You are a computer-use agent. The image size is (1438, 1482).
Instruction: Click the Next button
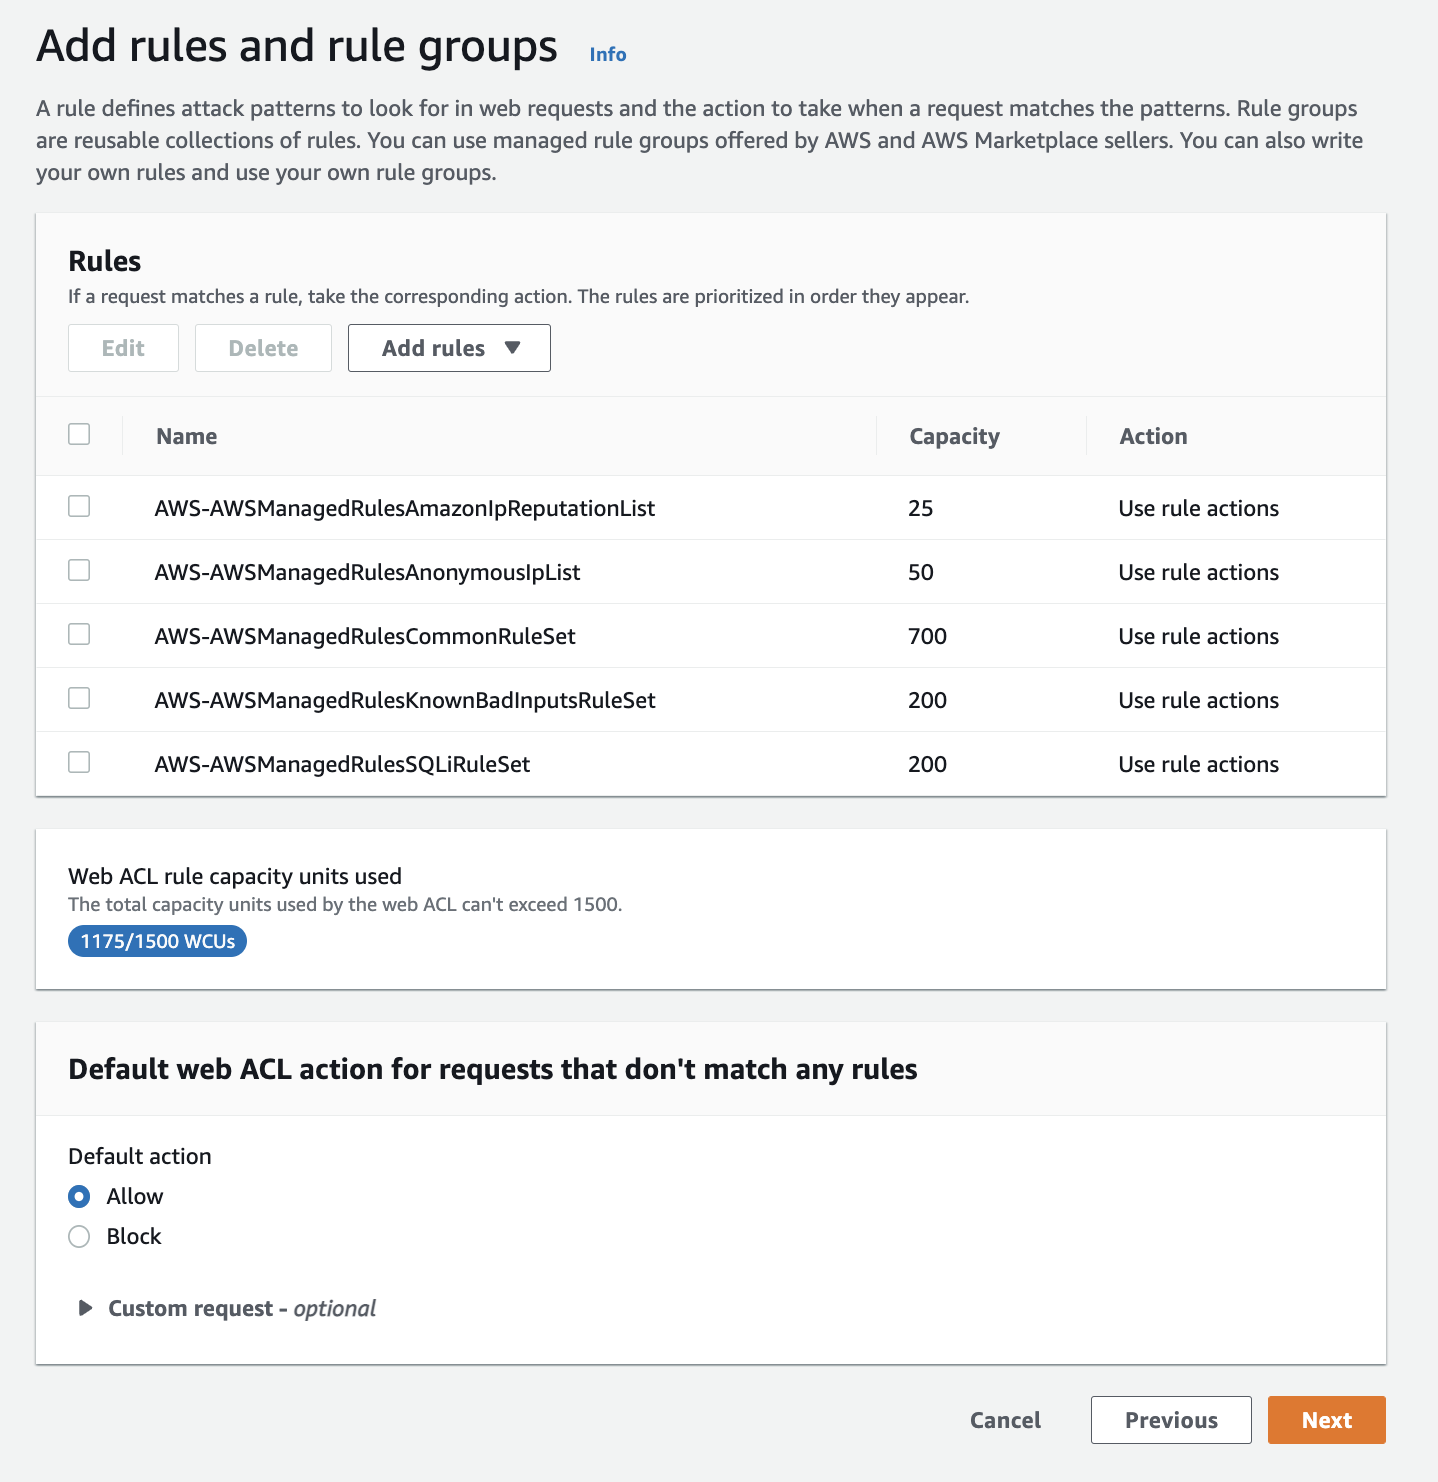pos(1327,1420)
